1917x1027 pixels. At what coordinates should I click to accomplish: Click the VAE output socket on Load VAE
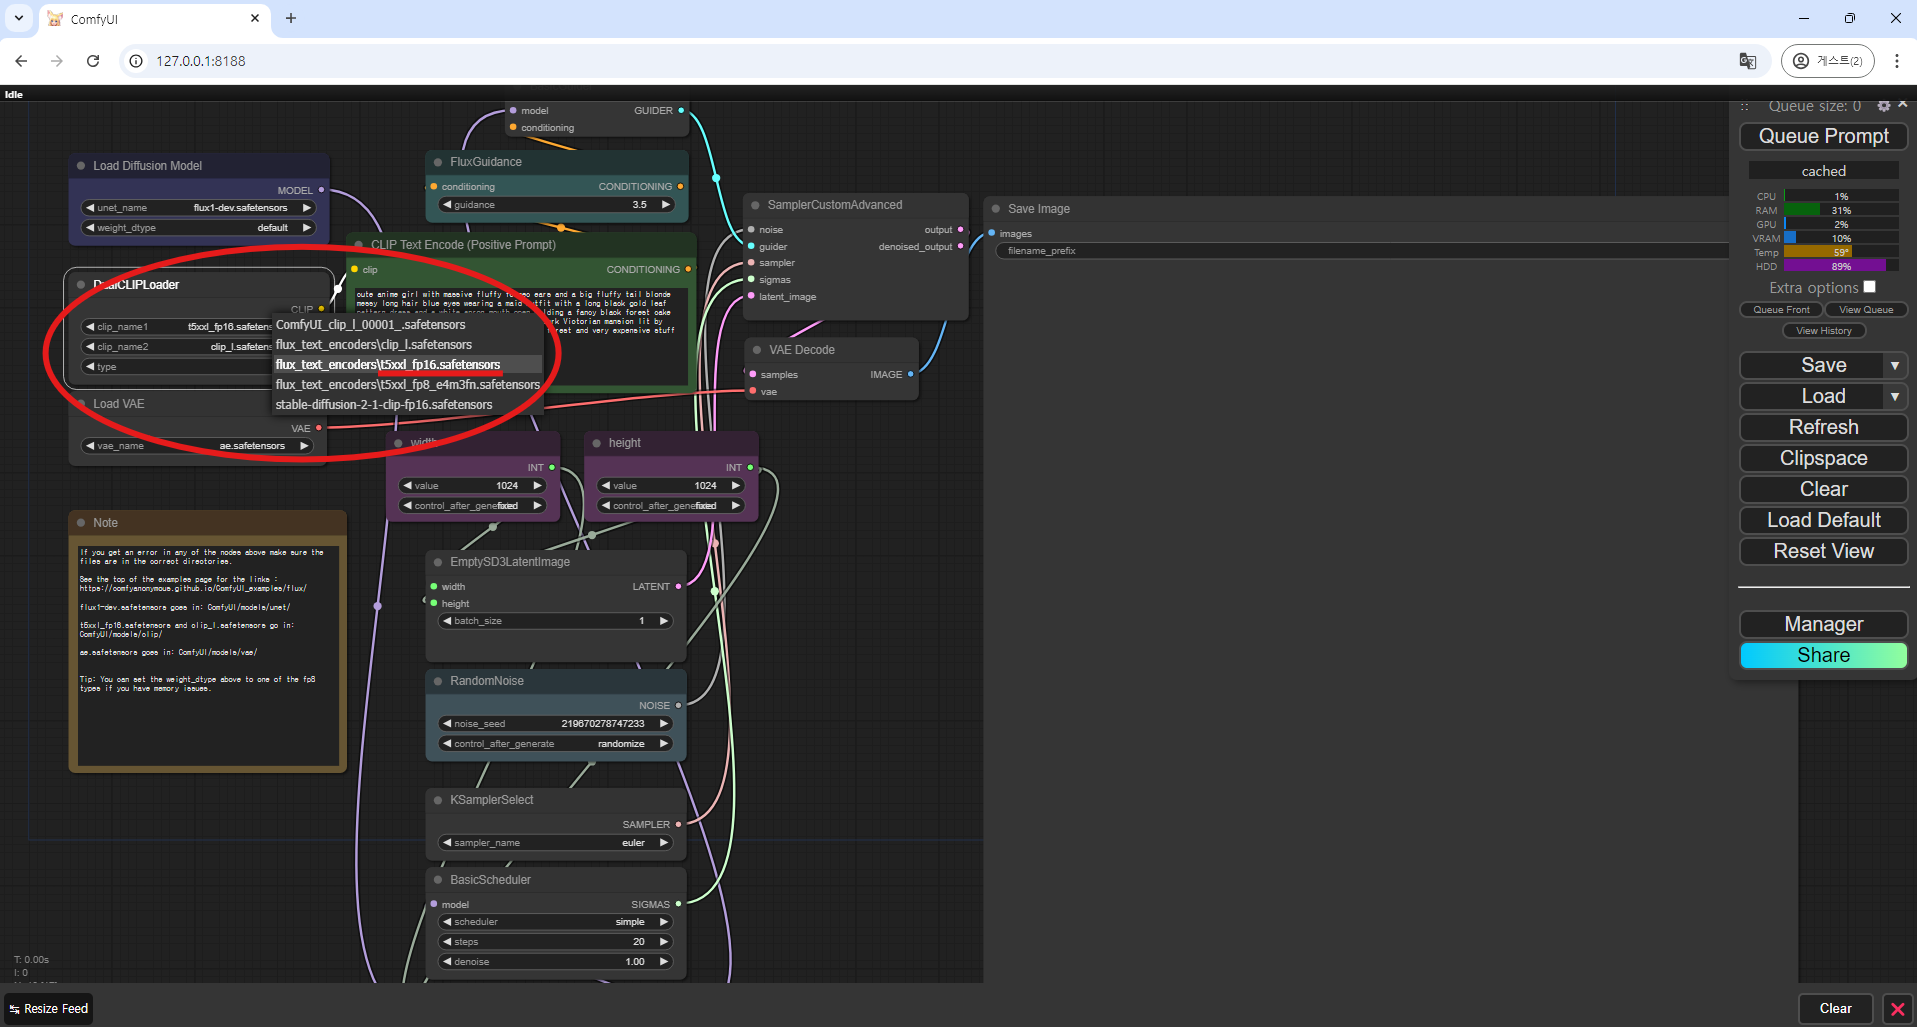tap(319, 428)
